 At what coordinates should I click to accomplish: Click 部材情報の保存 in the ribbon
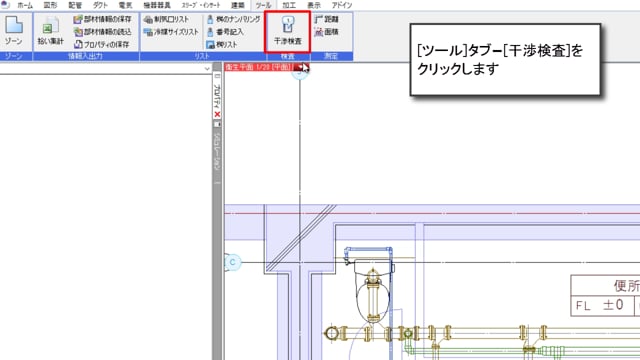102,19
